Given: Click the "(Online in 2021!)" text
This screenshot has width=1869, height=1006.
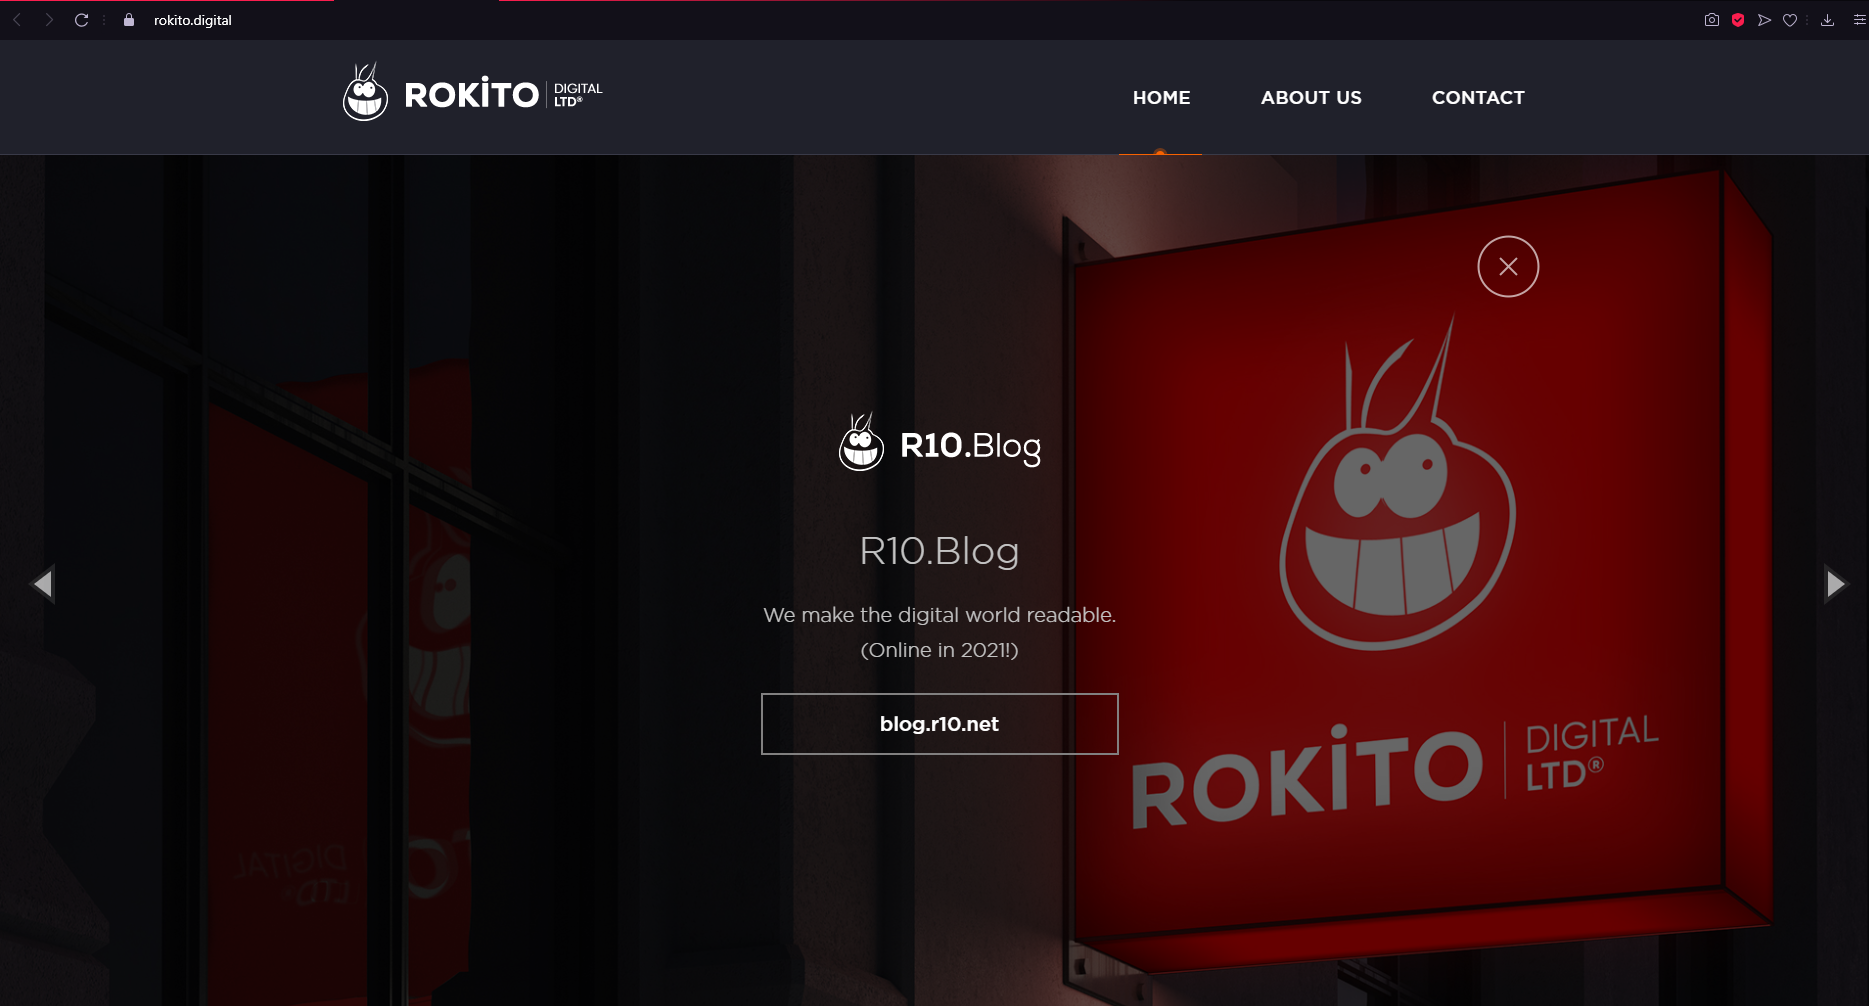Looking at the screenshot, I should pos(940,650).
